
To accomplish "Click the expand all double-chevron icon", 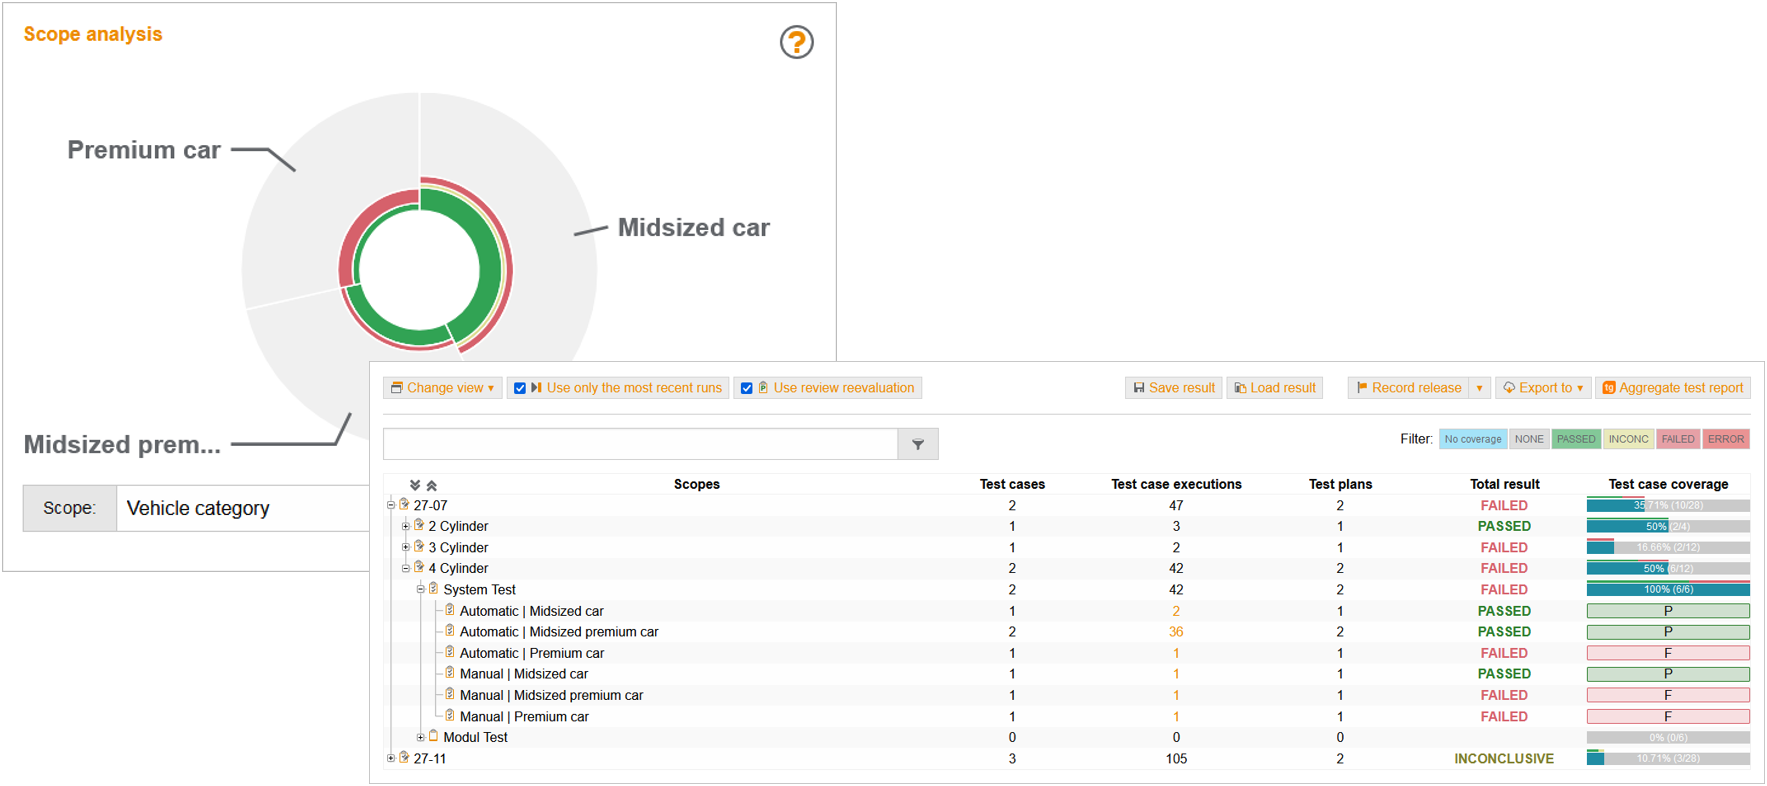I will point(415,485).
